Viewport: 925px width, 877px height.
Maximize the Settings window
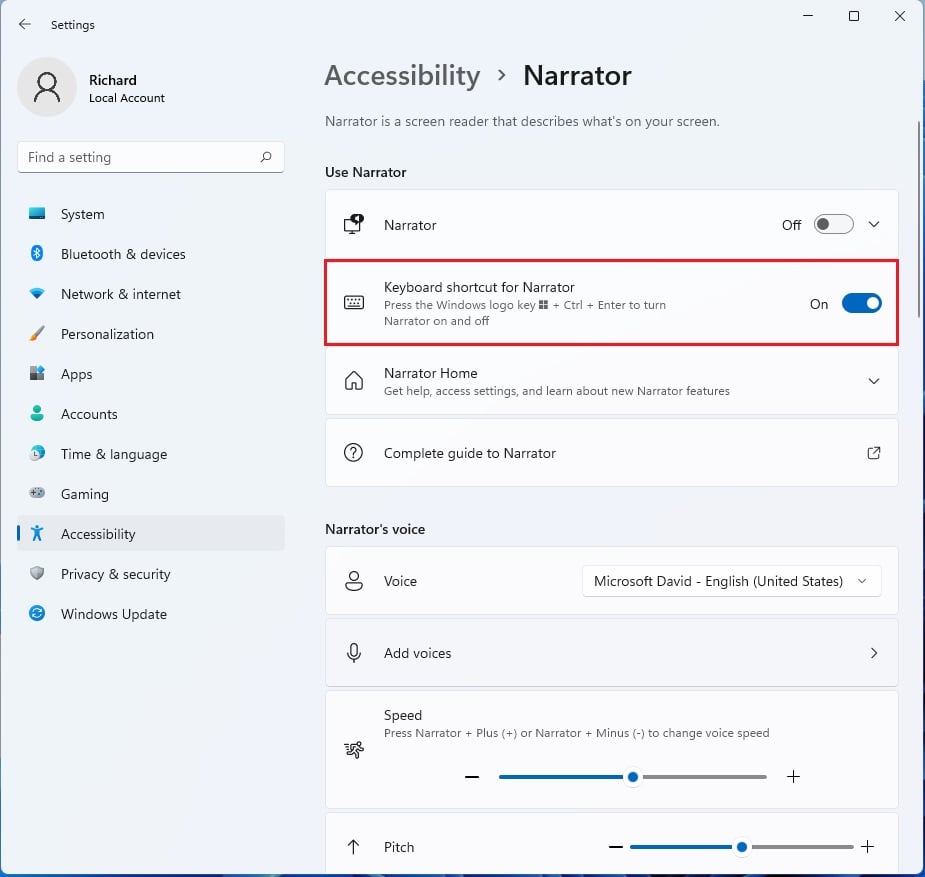[854, 16]
